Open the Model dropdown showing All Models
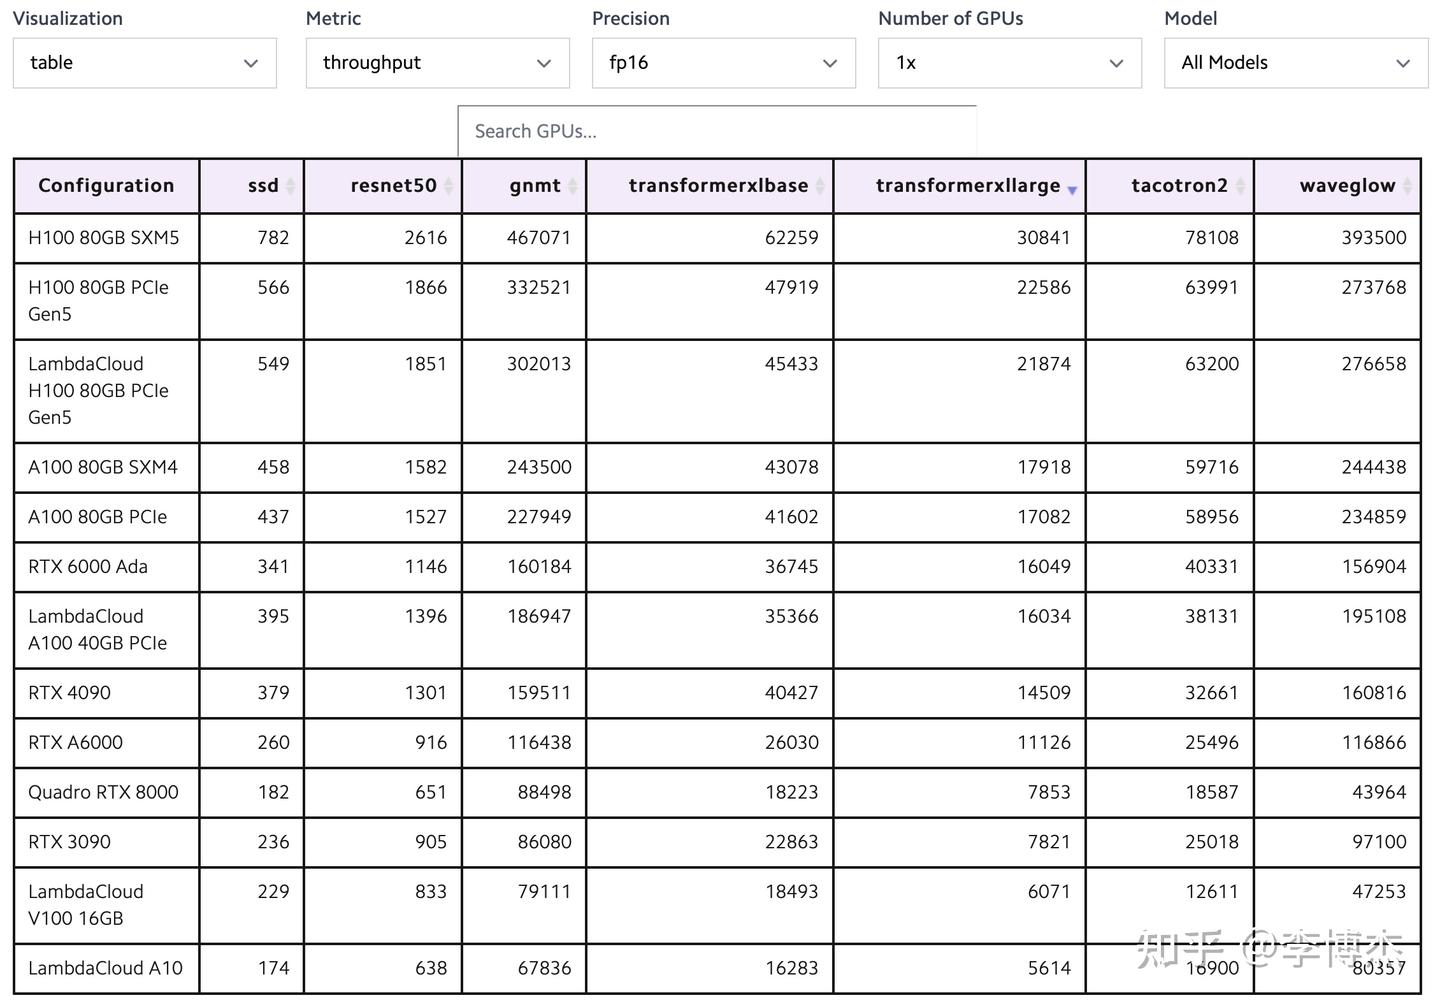The image size is (1440, 1007). [1296, 63]
